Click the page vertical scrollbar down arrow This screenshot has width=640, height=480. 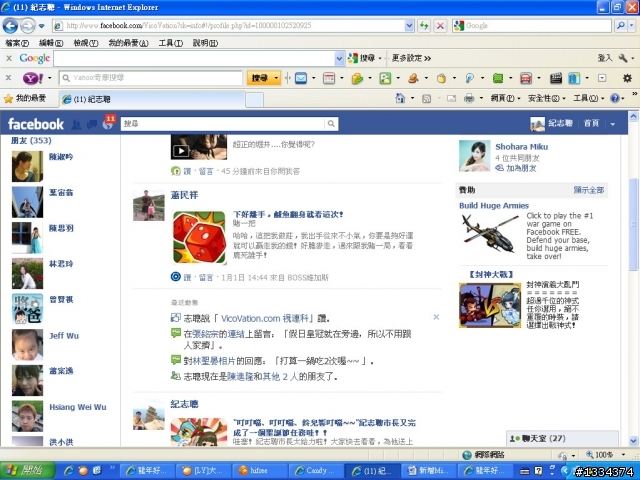(x=633, y=440)
